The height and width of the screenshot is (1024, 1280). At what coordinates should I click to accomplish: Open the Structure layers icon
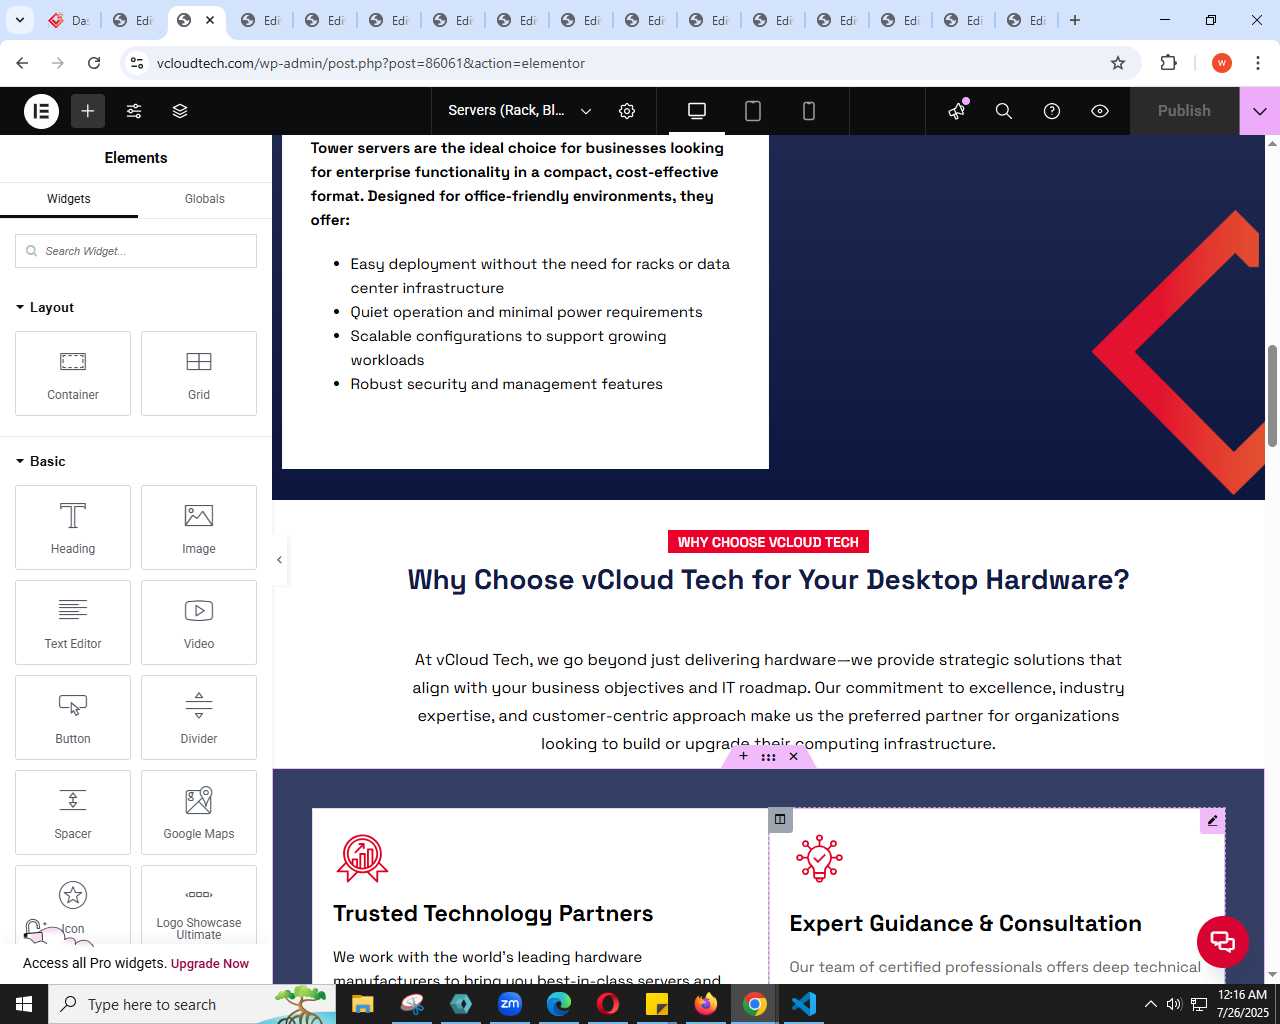point(180,111)
